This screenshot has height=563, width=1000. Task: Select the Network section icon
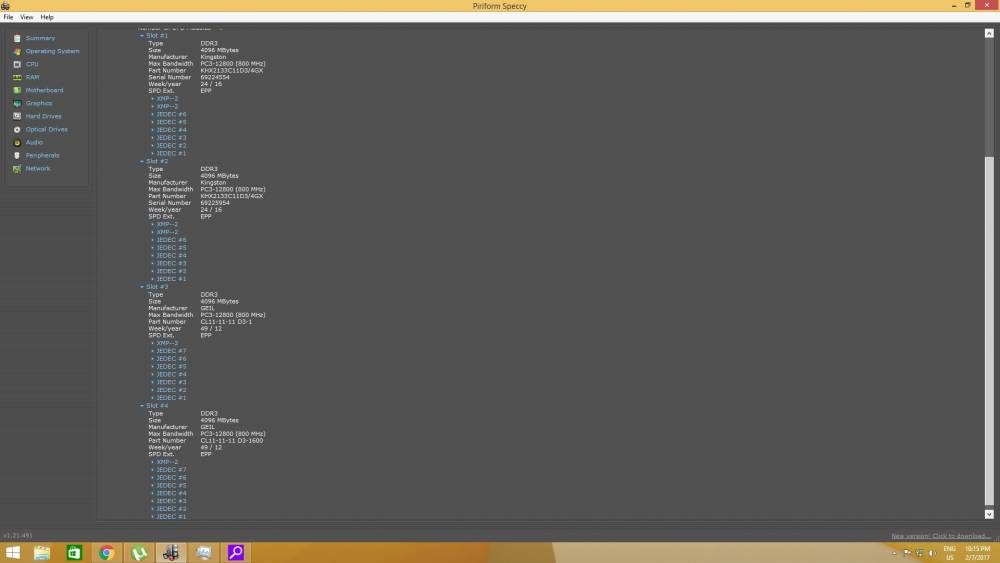[x=17, y=168]
